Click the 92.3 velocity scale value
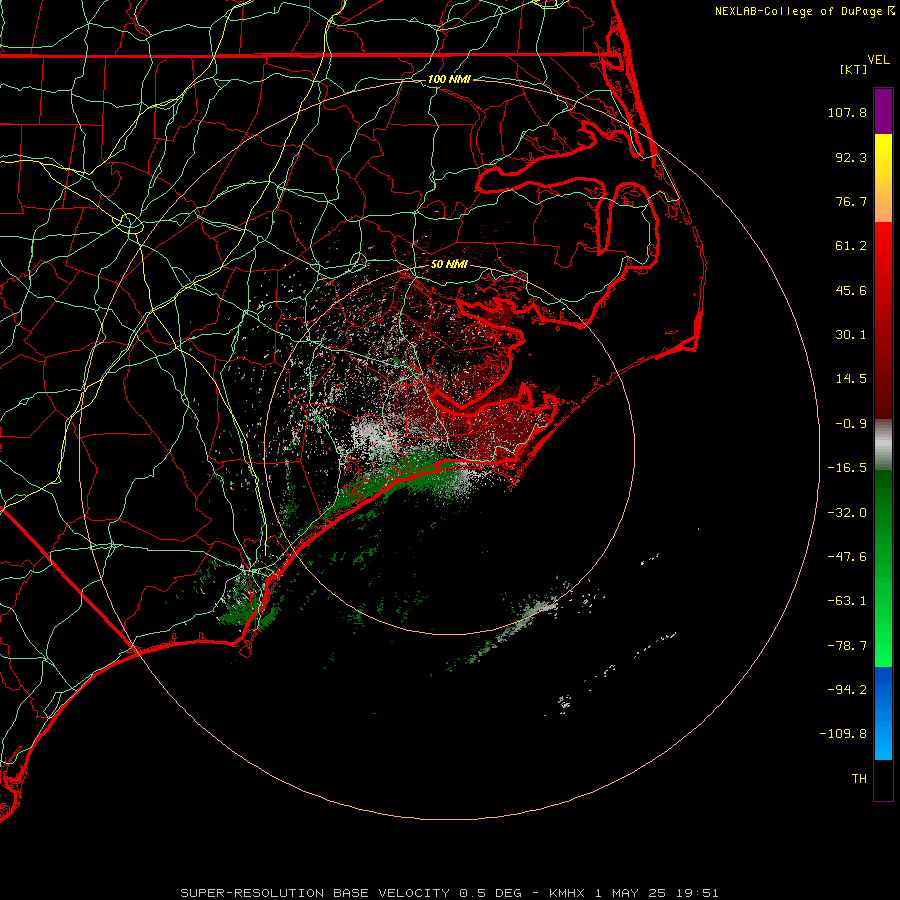This screenshot has width=900, height=900. click(x=851, y=157)
